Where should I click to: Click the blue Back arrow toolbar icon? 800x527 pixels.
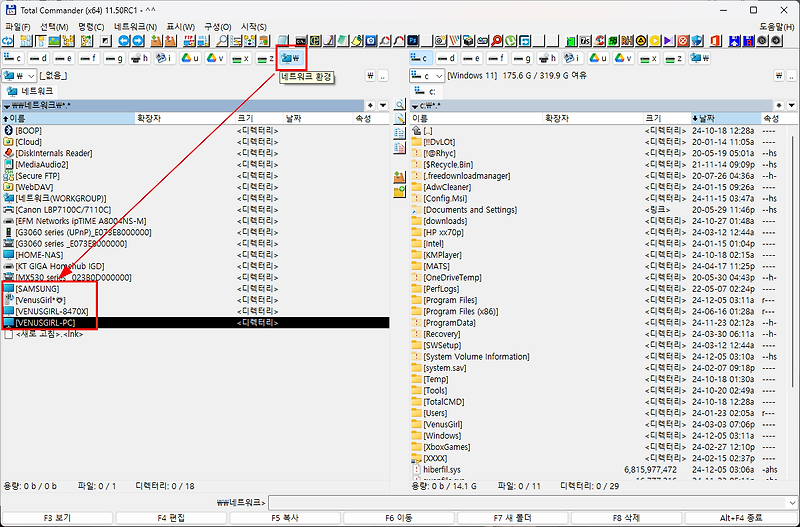pyautogui.click(x=124, y=41)
